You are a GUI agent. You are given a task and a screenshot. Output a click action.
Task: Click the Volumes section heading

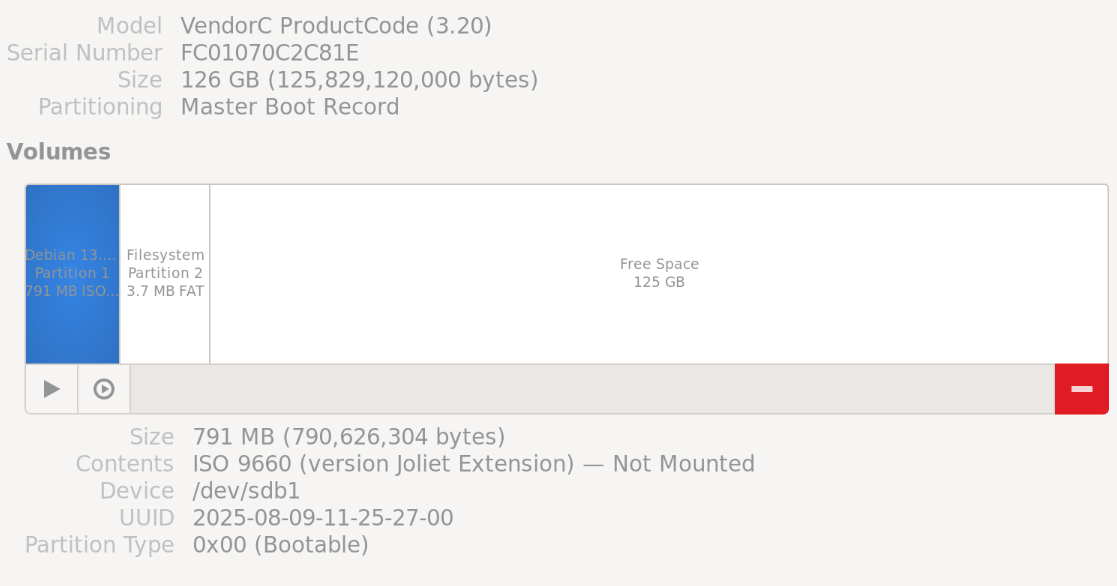pyautogui.click(x=58, y=152)
